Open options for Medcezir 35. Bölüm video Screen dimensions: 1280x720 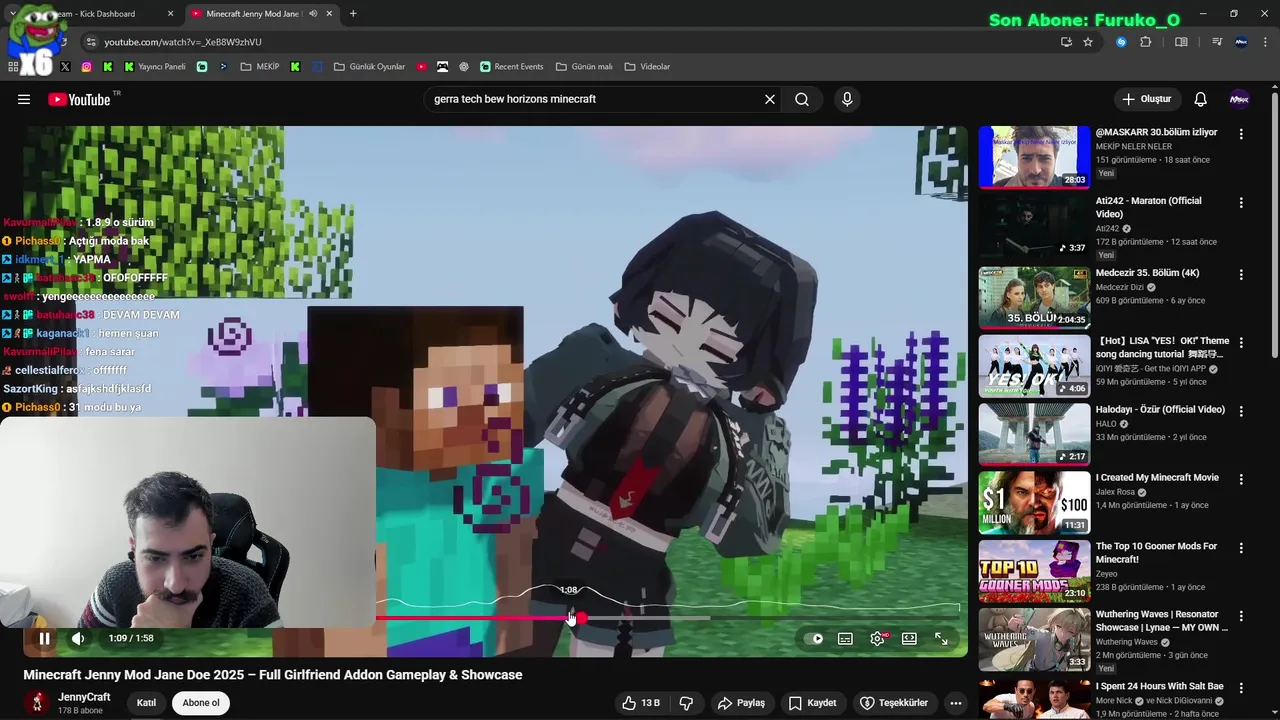[1241, 274]
